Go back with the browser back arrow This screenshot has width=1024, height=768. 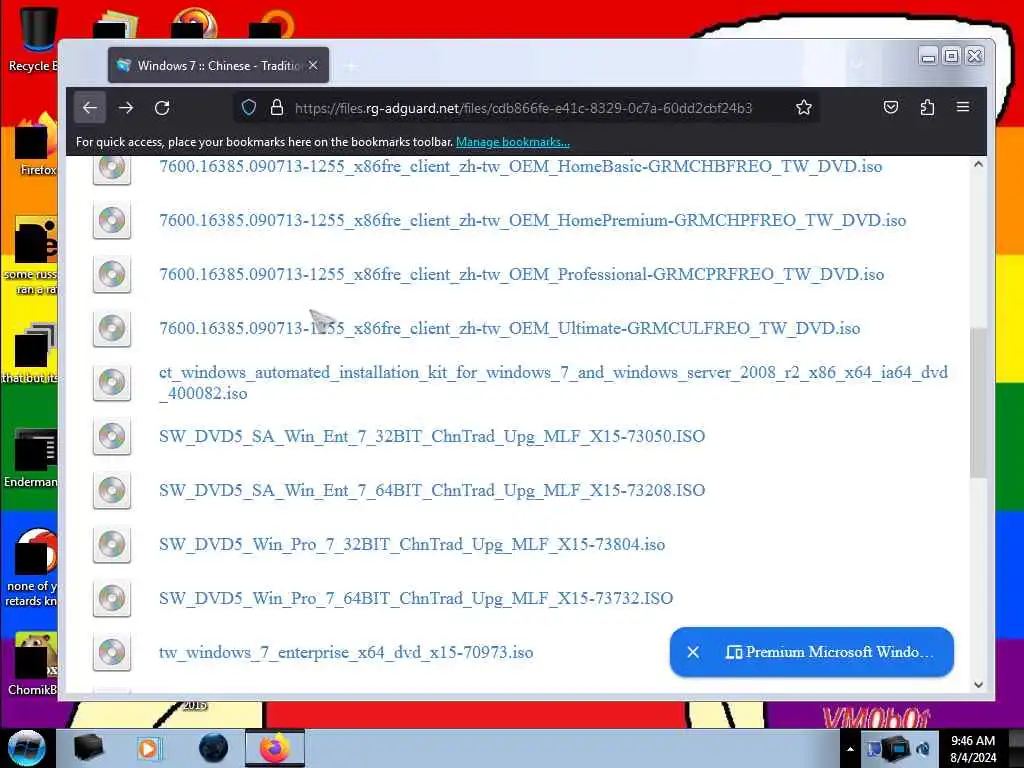click(90, 108)
